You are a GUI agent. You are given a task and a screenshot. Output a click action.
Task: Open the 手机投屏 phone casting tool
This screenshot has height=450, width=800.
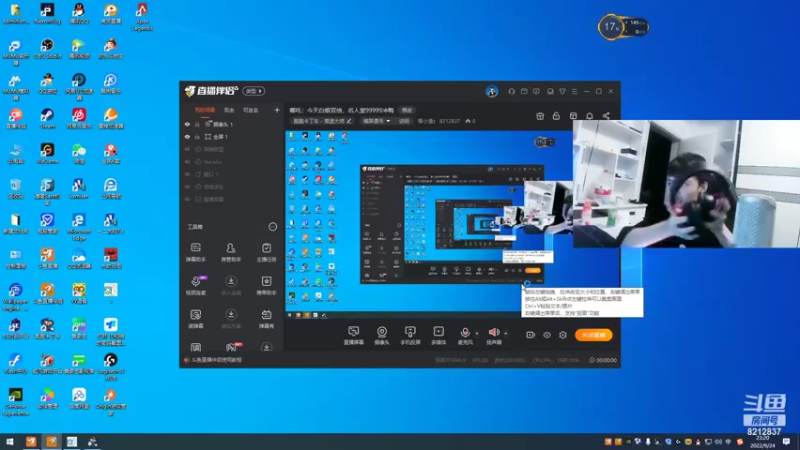click(410, 335)
